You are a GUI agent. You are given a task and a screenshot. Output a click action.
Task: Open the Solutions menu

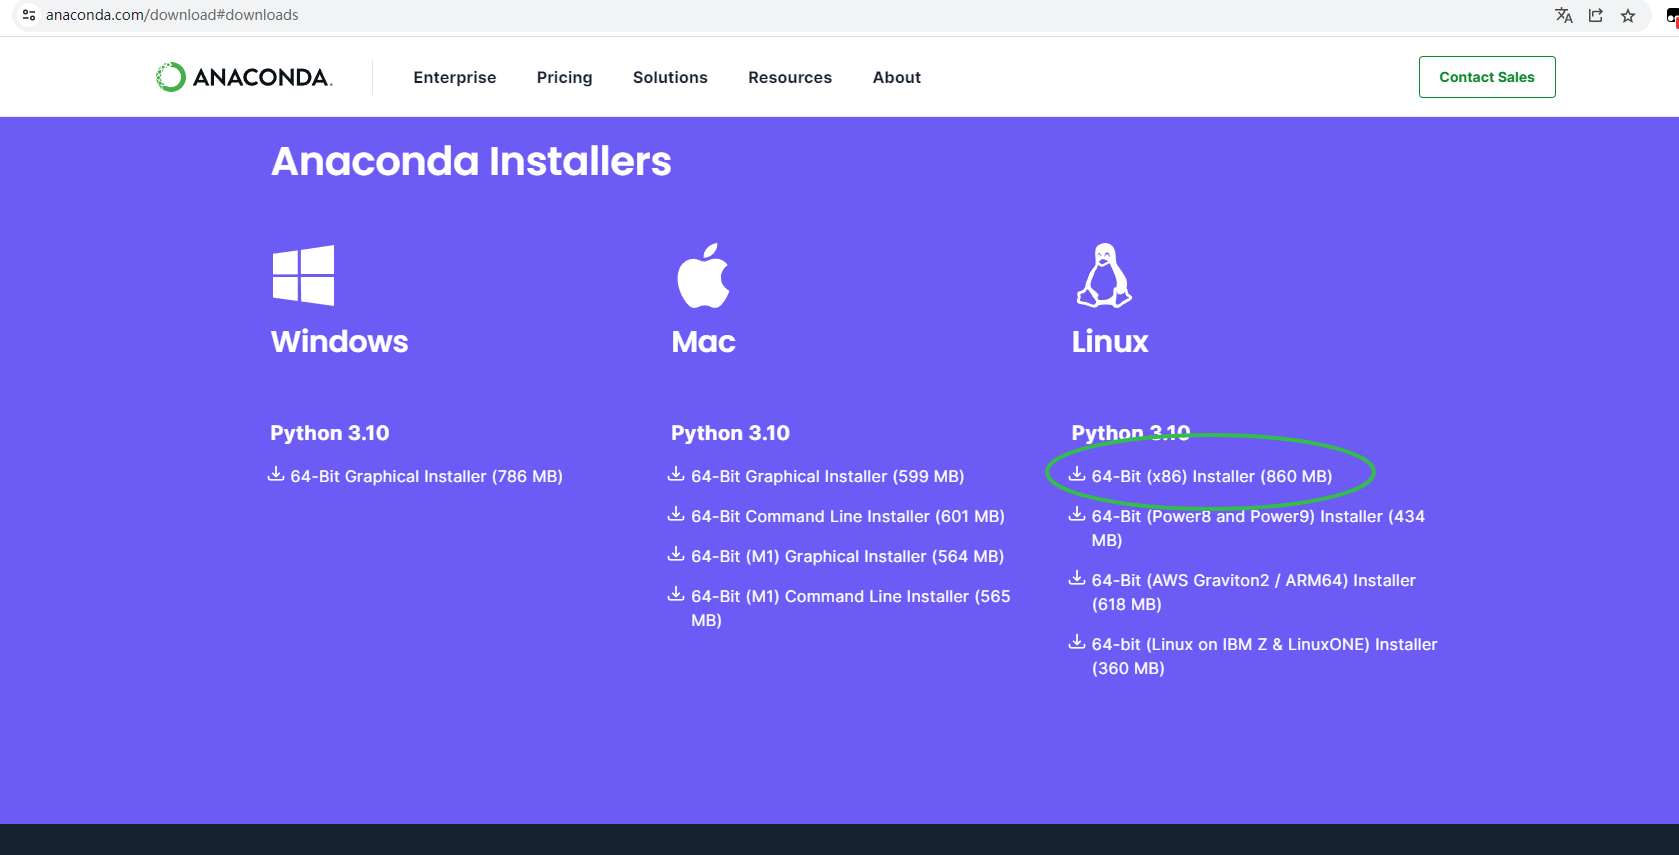coord(670,77)
